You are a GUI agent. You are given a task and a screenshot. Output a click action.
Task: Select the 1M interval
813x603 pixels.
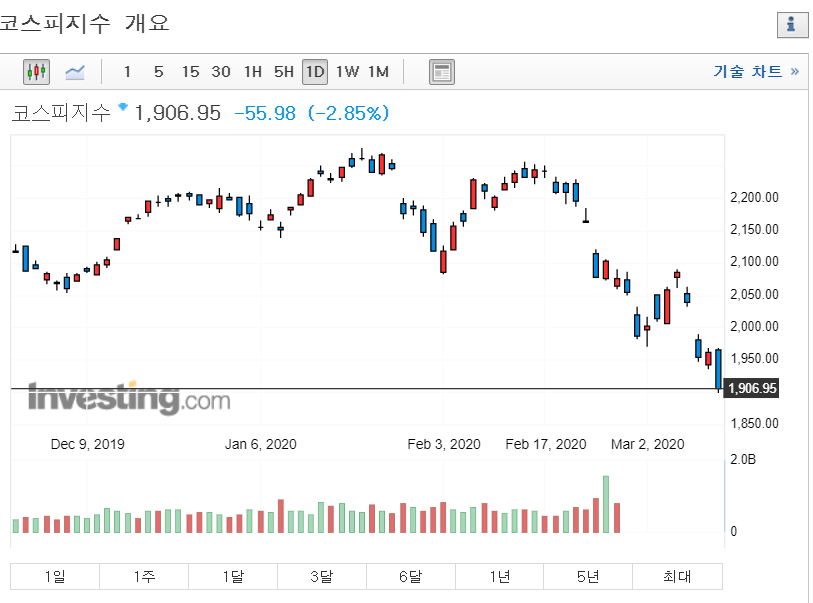pyautogui.click(x=379, y=72)
